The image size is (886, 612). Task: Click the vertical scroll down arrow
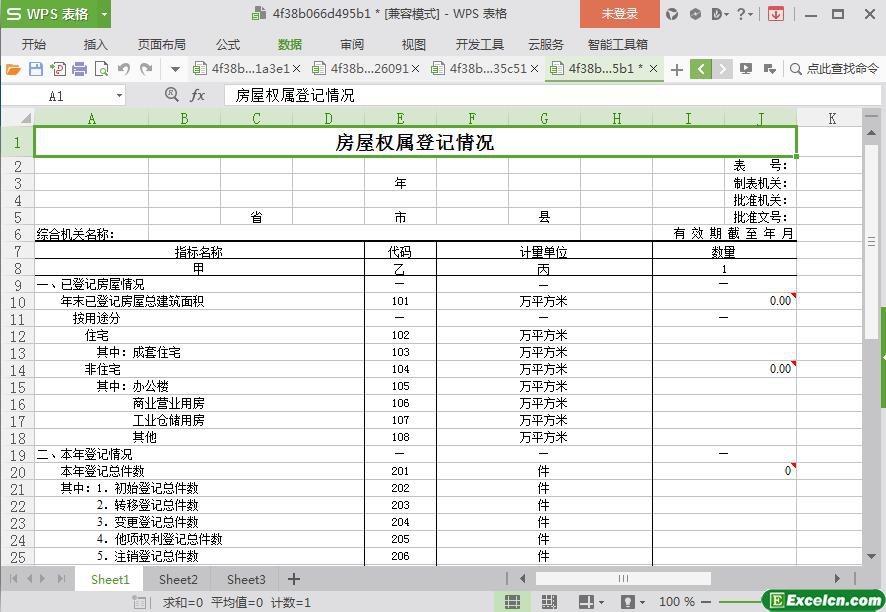click(x=871, y=557)
